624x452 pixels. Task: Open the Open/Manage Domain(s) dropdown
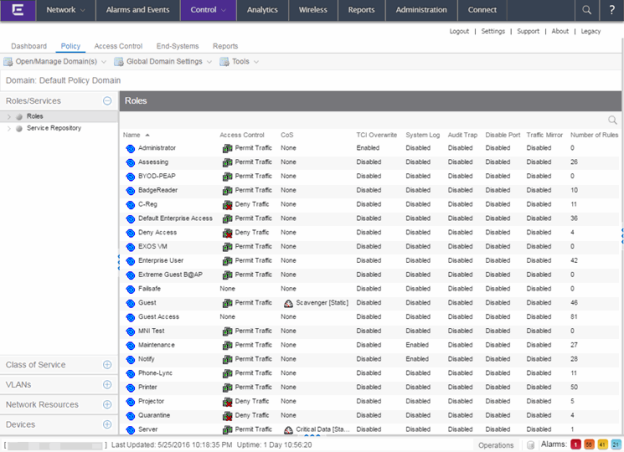(104, 62)
